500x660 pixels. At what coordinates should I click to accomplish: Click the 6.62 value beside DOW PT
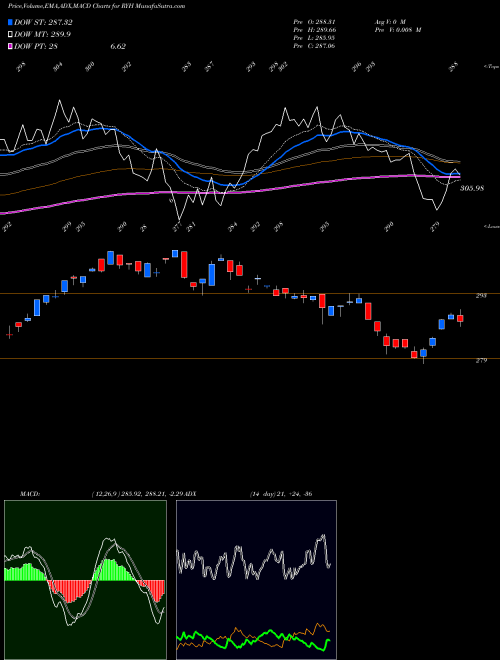pyautogui.click(x=118, y=46)
